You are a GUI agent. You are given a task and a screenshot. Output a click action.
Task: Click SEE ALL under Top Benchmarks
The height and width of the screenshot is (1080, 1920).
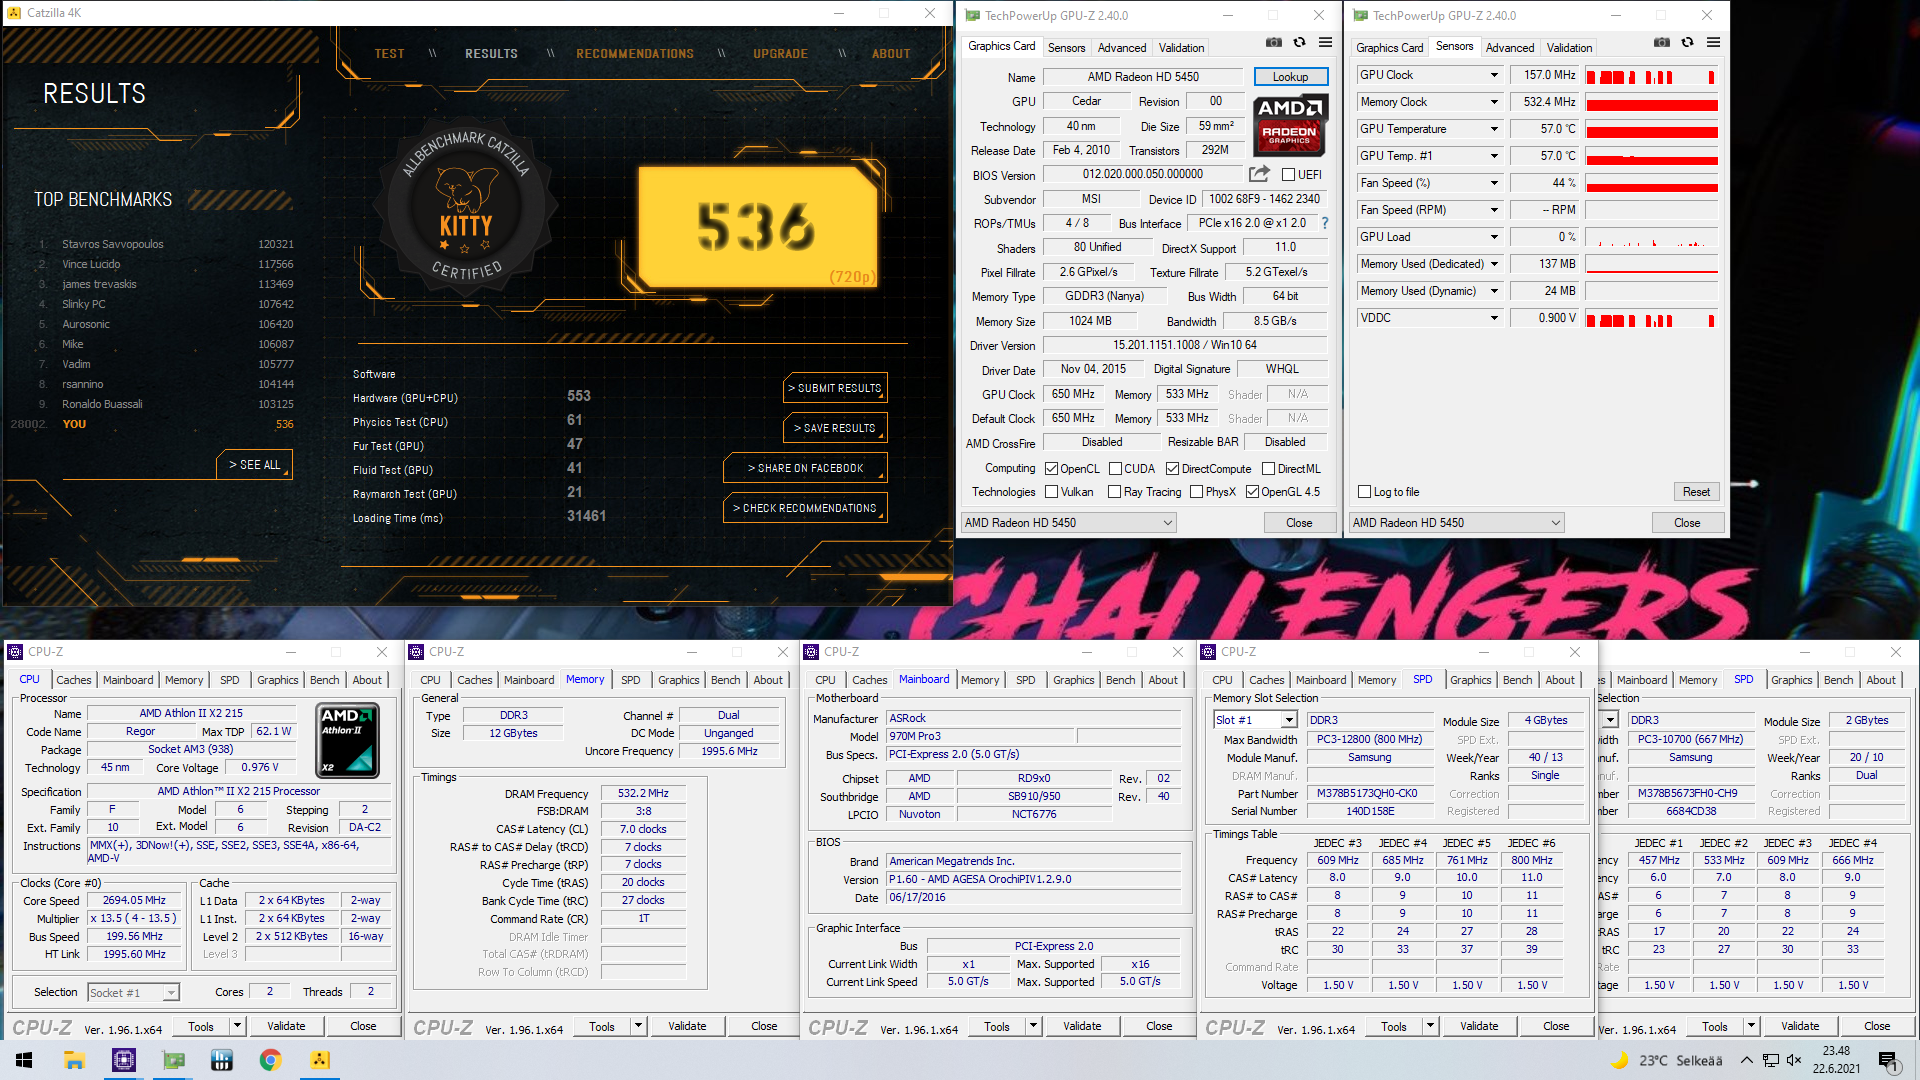coord(254,465)
